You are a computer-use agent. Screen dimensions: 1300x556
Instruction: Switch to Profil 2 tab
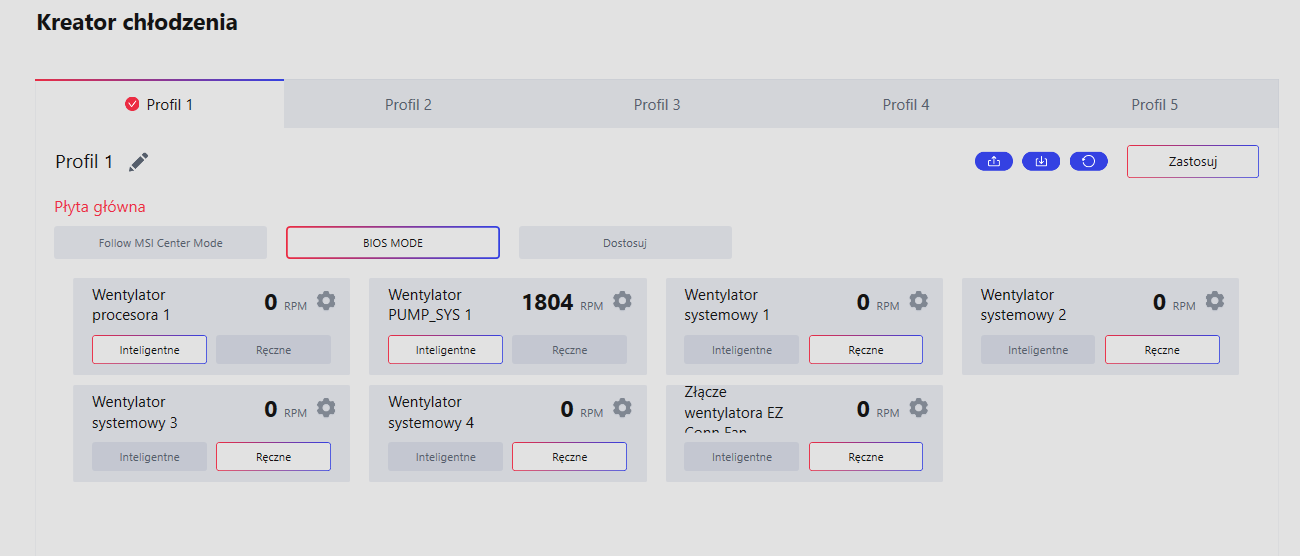[x=408, y=105]
